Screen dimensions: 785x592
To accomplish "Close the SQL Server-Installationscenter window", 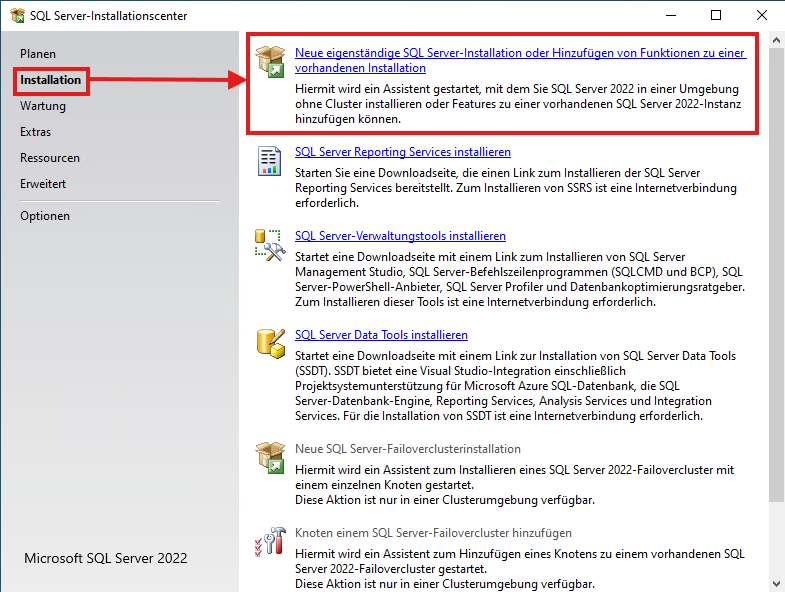I will pos(761,16).
